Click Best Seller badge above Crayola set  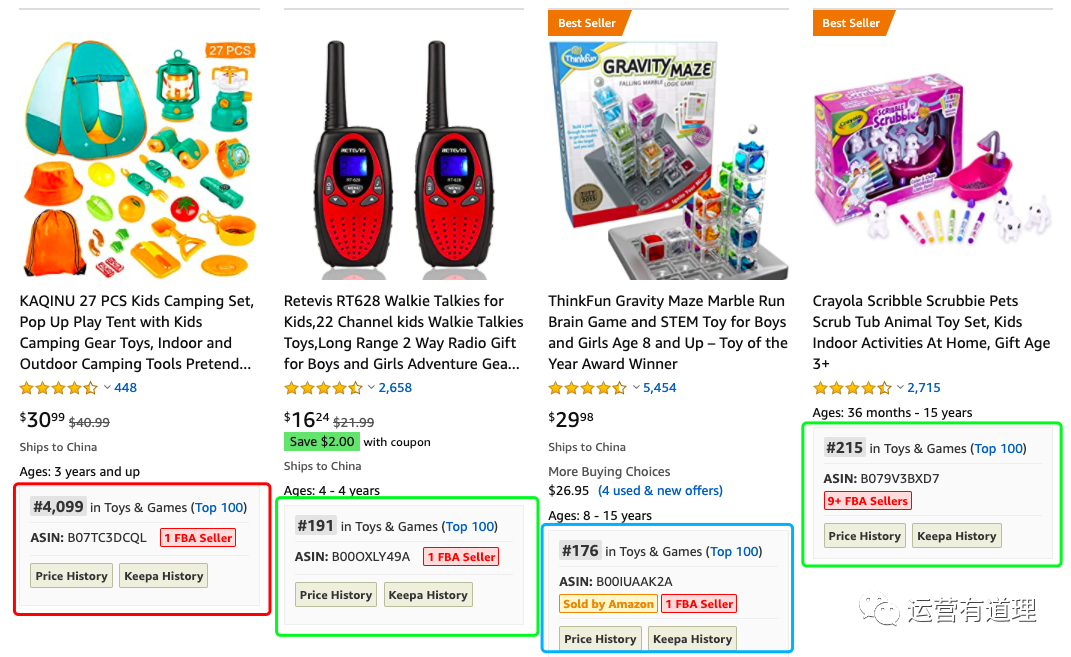pyautogui.click(x=853, y=23)
